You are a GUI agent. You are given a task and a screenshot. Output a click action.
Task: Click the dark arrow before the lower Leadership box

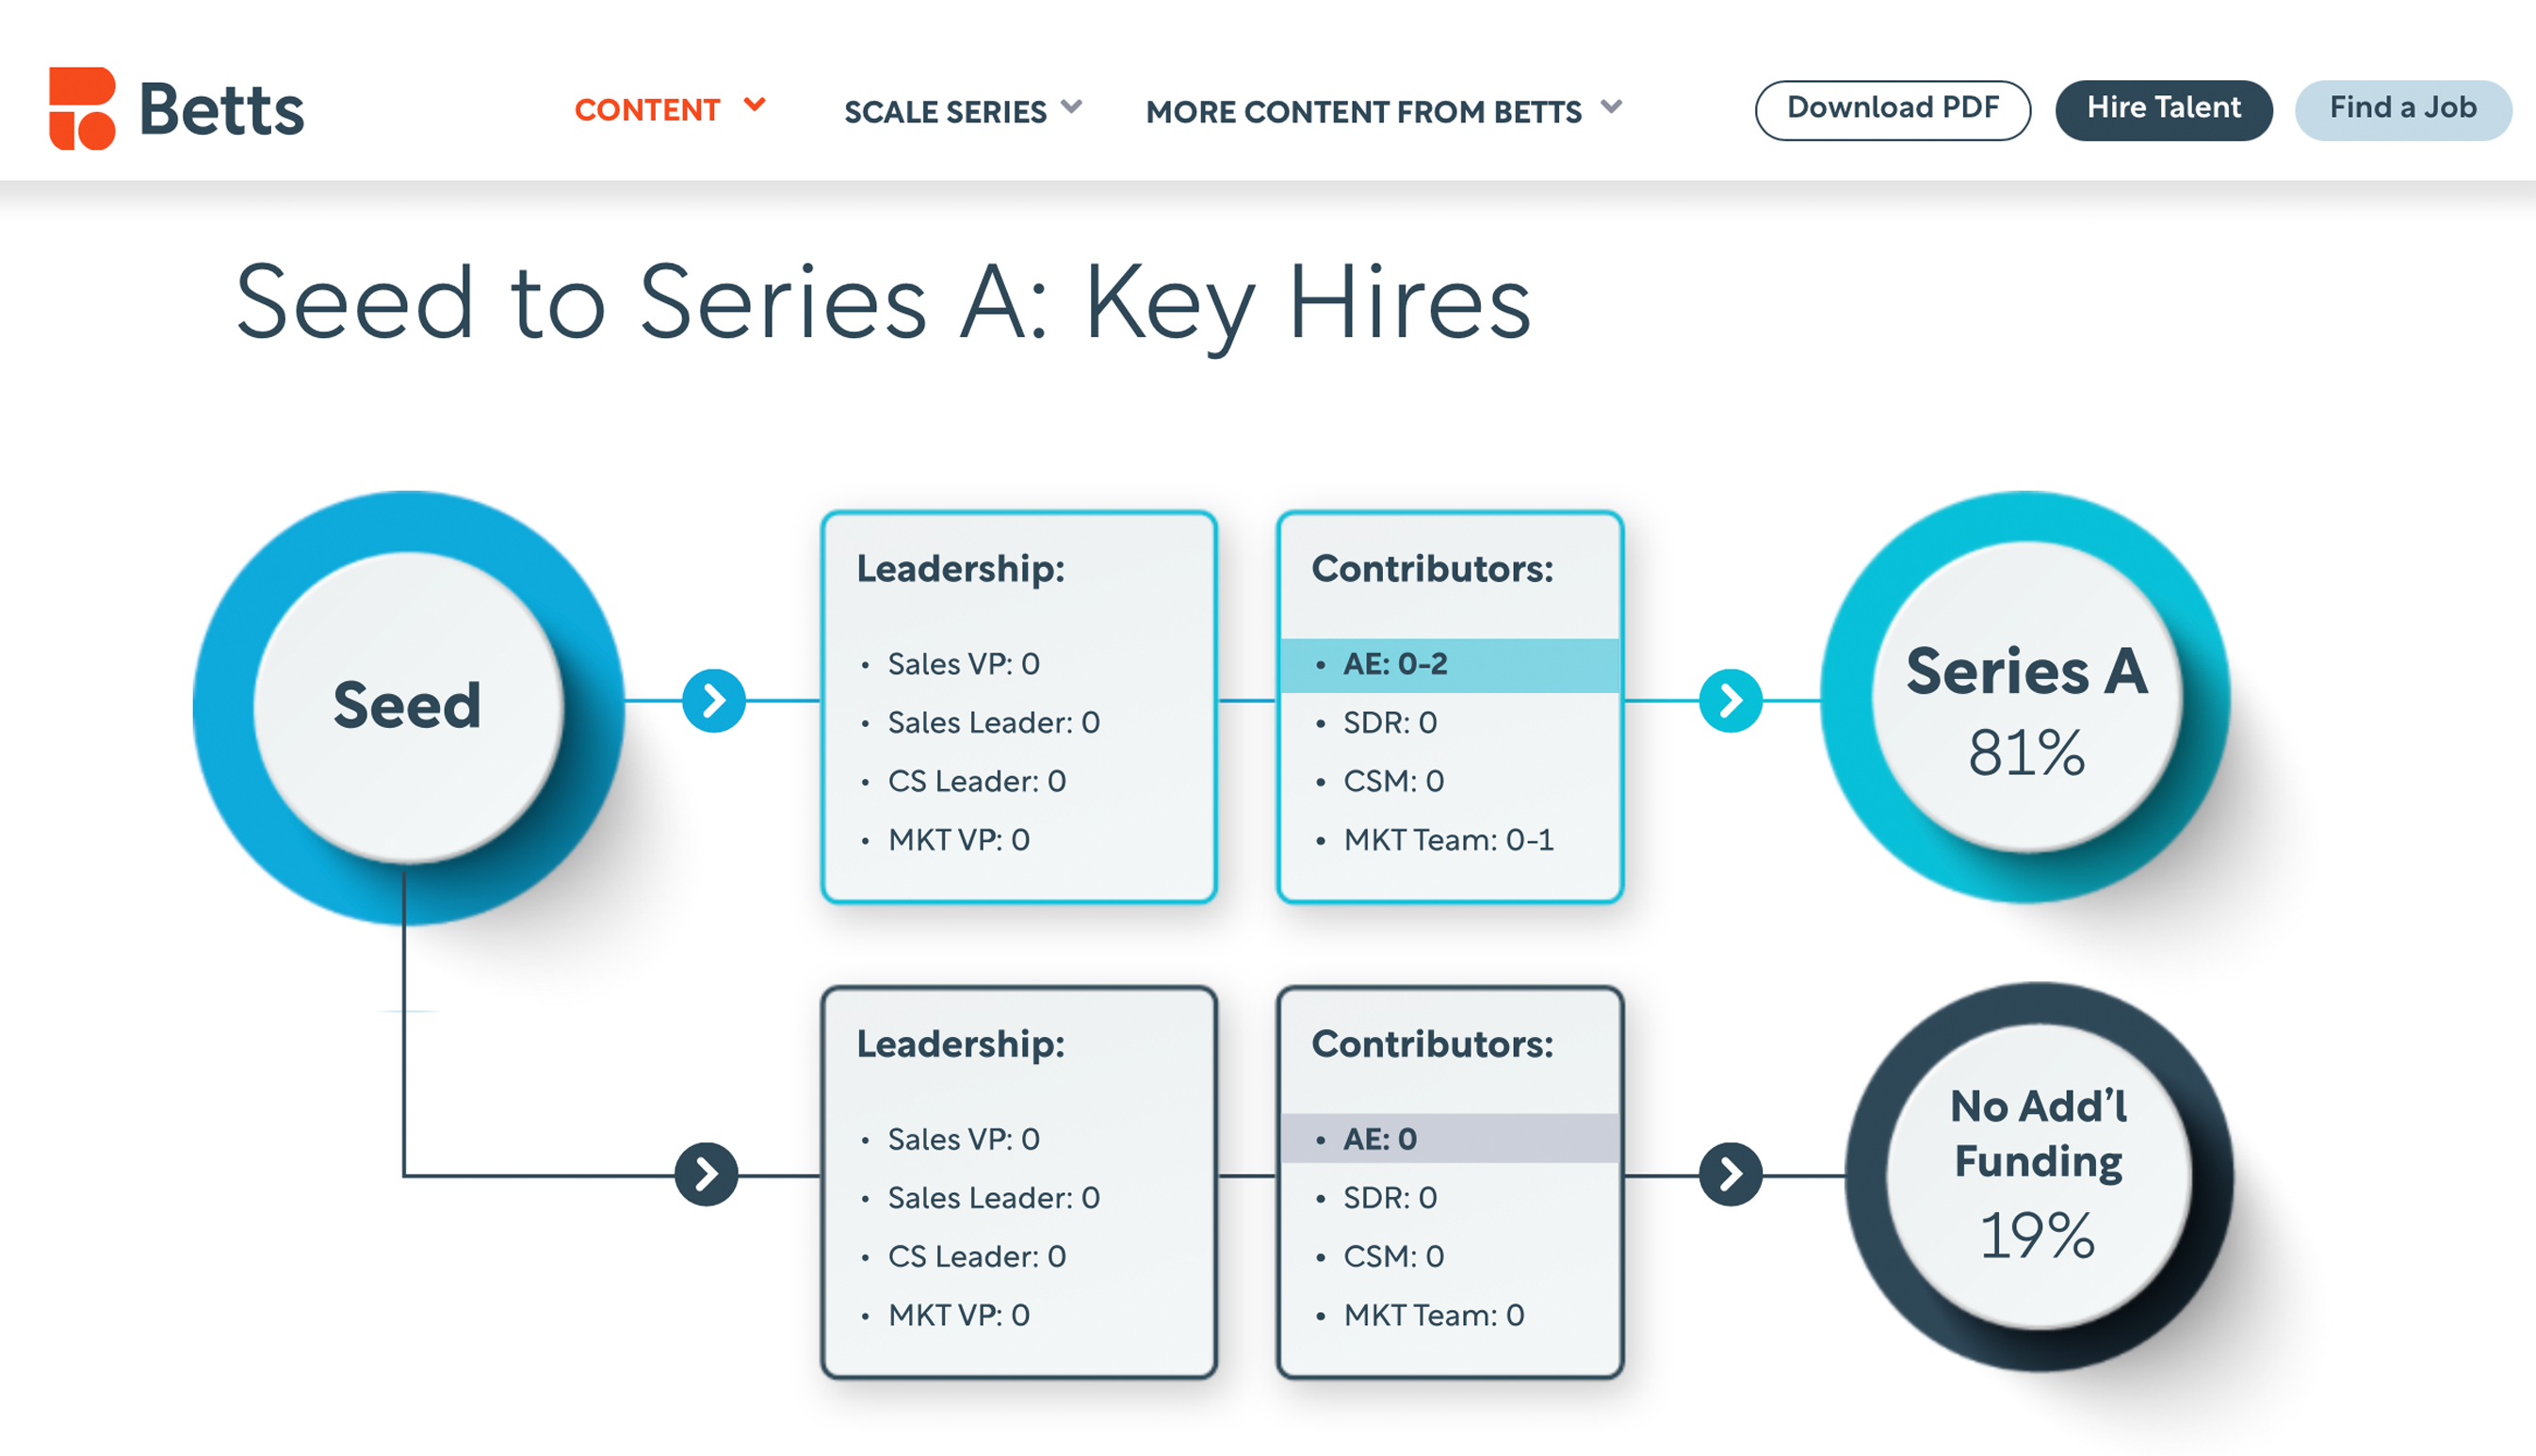(706, 1174)
